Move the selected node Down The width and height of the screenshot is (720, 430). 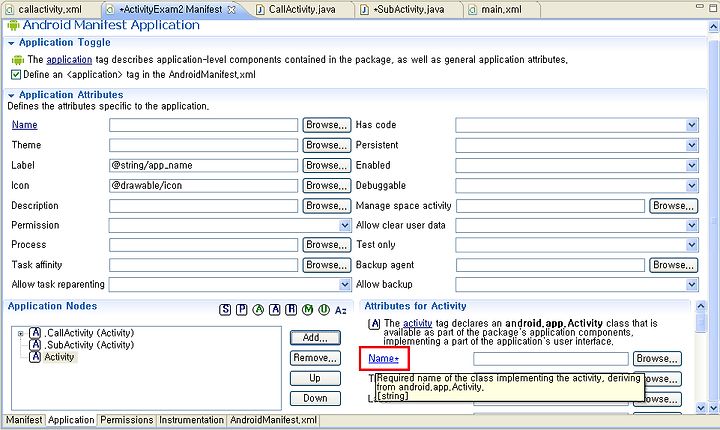[x=315, y=398]
